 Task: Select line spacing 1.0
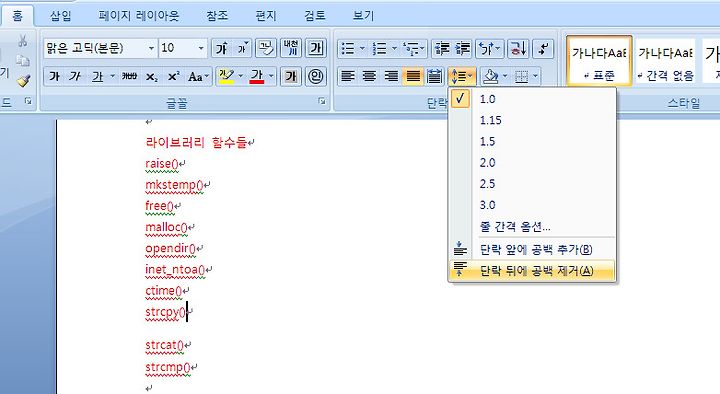[x=532, y=99]
